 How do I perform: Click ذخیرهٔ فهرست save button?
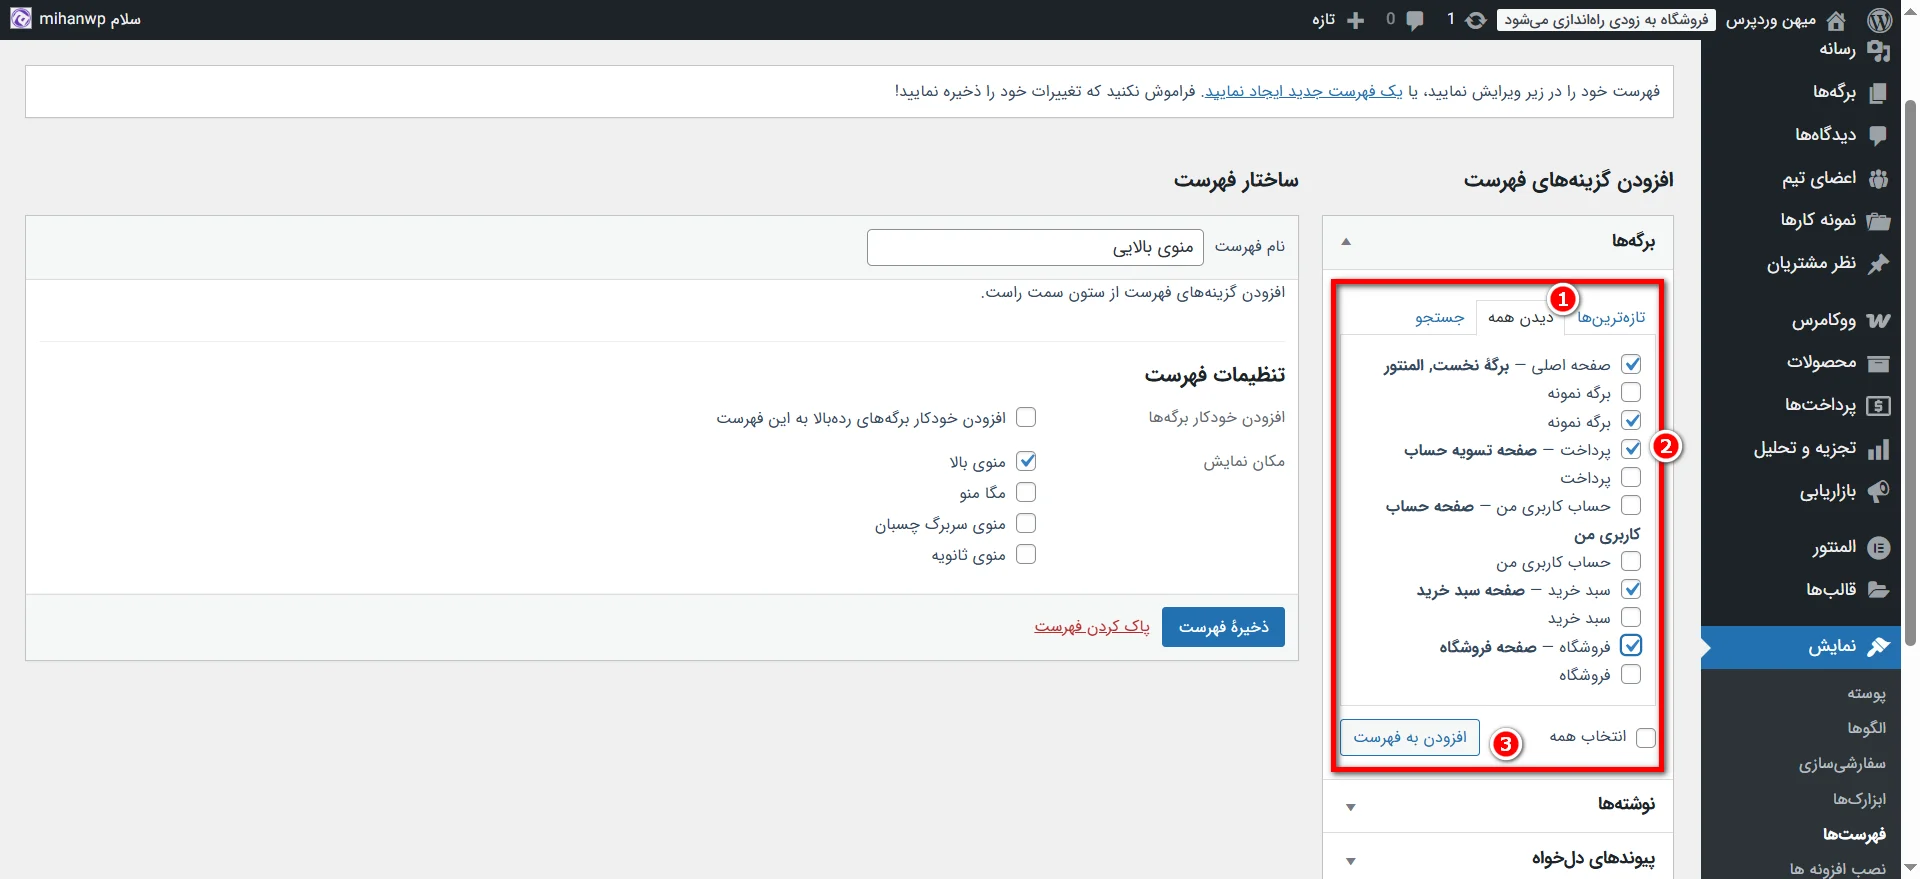(x=1223, y=627)
